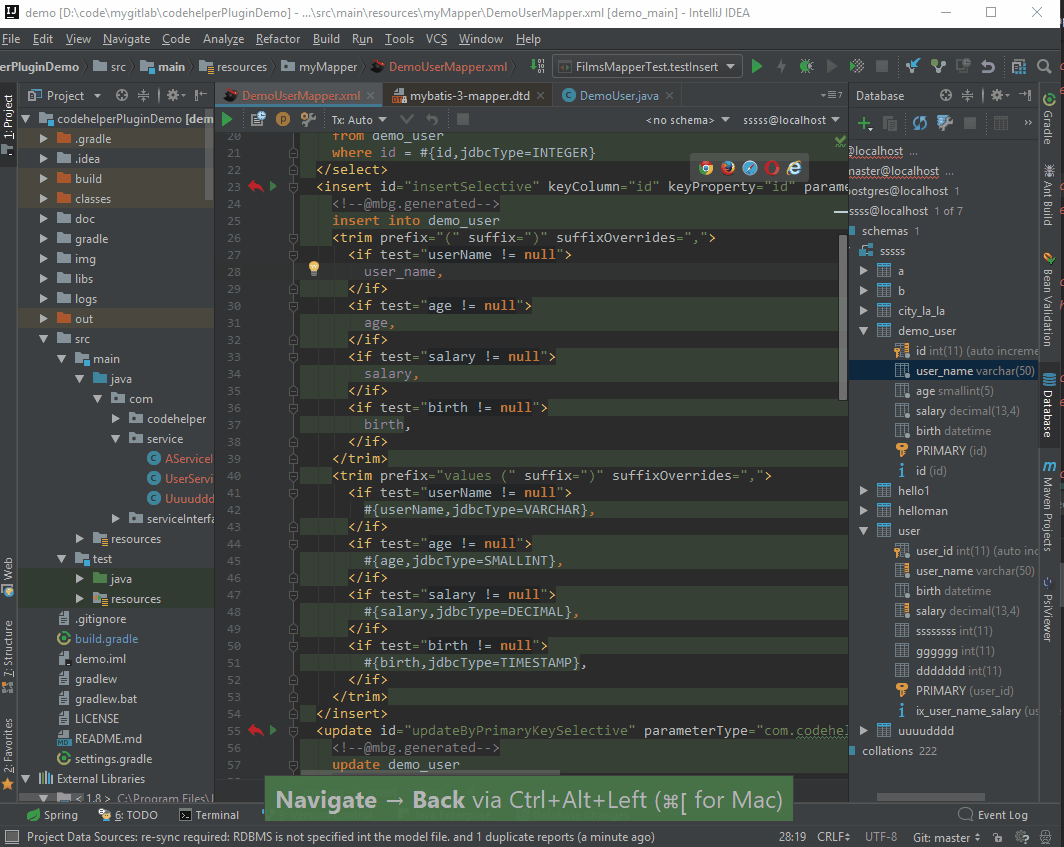This screenshot has height=847, width=1064.
Task: Click myMapper breadcrumb in navigation bar
Action: (x=320, y=67)
